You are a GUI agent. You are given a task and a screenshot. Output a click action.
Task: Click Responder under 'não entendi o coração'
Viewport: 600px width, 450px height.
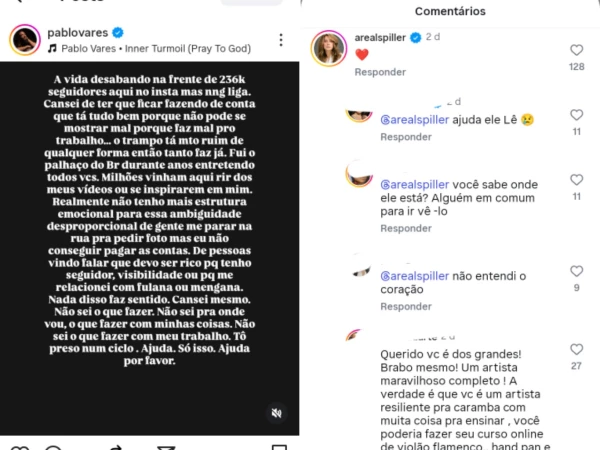(x=406, y=307)
